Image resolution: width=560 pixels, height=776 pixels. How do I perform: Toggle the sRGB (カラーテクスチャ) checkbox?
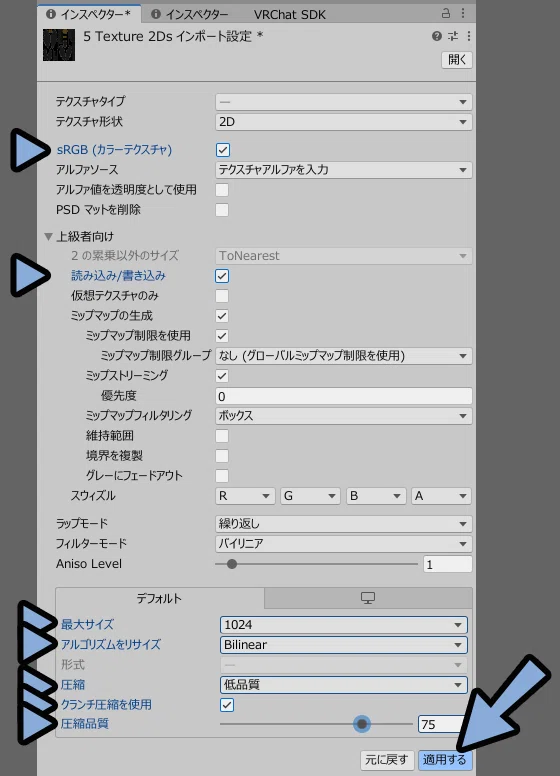point(223,150)
